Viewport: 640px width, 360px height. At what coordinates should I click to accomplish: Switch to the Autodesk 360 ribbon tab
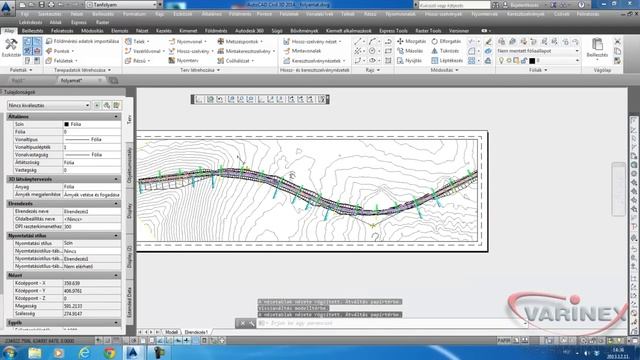(249, 31)
